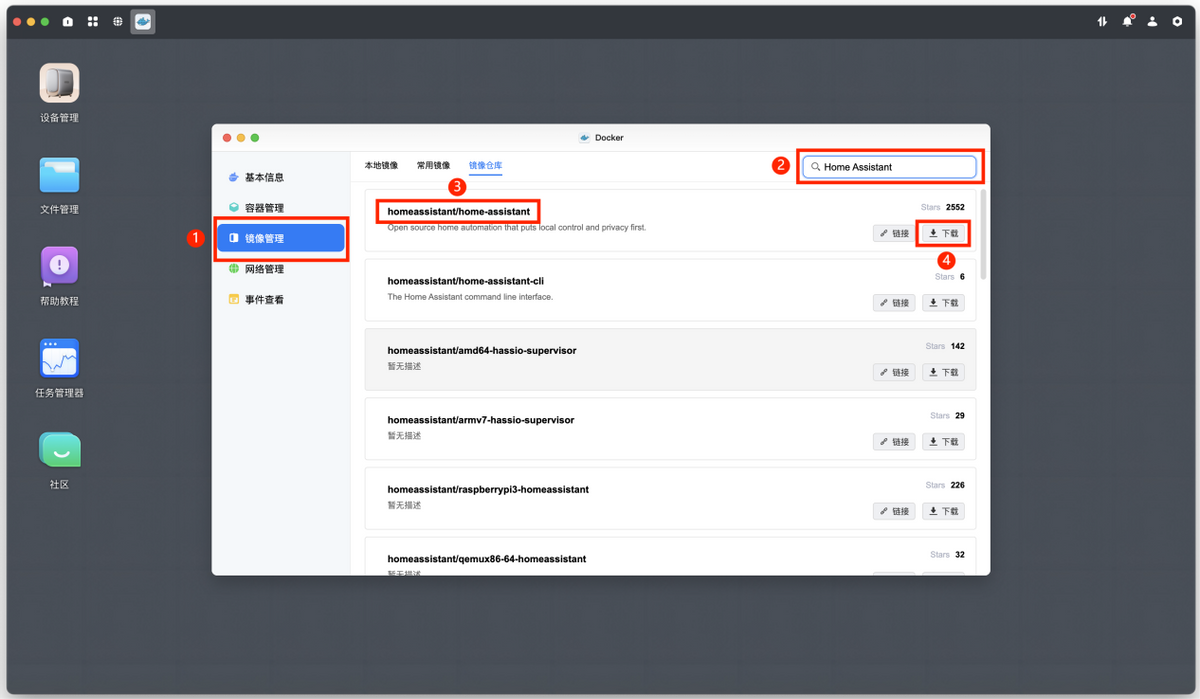The width and height of the screenshot is (1200, 699).
Task: Switch to 本地镜像 tab
Action: [x=381, y=165]
